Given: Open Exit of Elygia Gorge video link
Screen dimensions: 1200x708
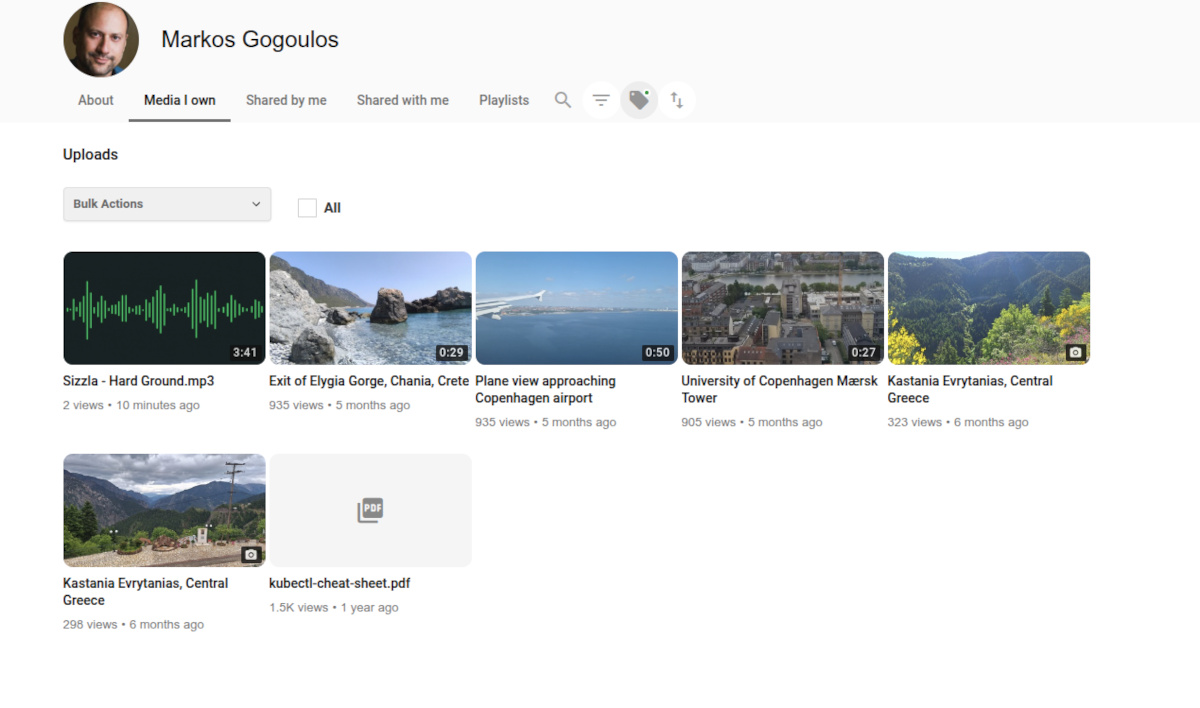Looking at the screenshot, I should pos(369,381).
